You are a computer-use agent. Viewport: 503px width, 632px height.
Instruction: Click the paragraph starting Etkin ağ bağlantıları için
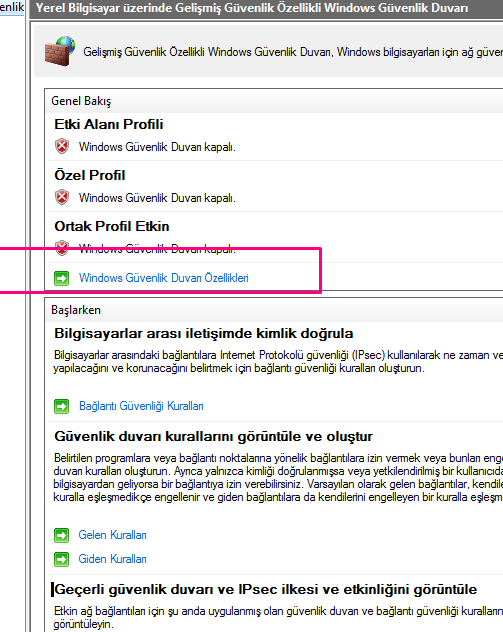tap(278, 617)
